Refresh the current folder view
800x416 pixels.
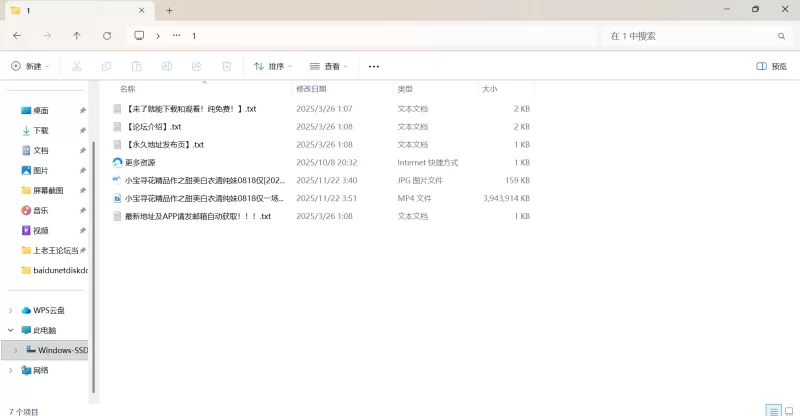(x=107, y=36)
